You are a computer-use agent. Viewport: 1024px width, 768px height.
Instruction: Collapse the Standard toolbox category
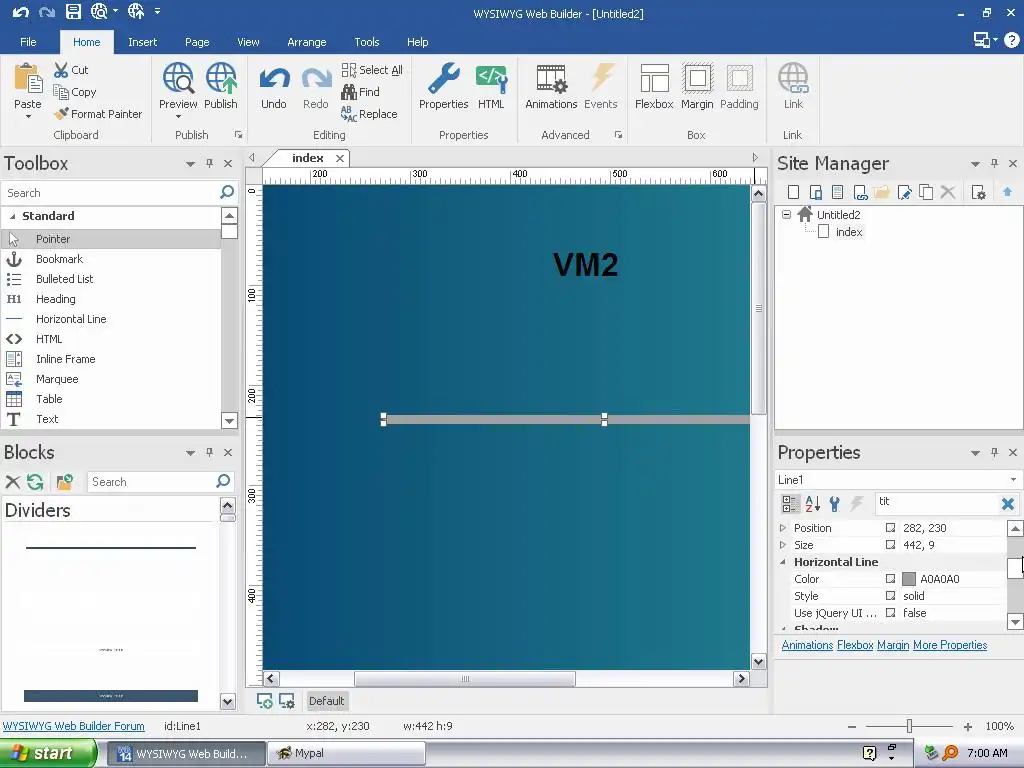[x=12, y=216]
